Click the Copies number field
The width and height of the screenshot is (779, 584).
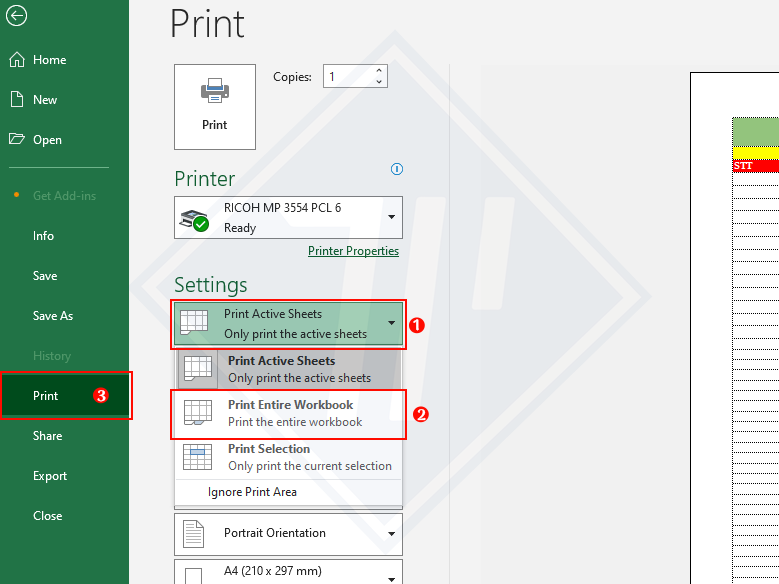coord(348,77)
